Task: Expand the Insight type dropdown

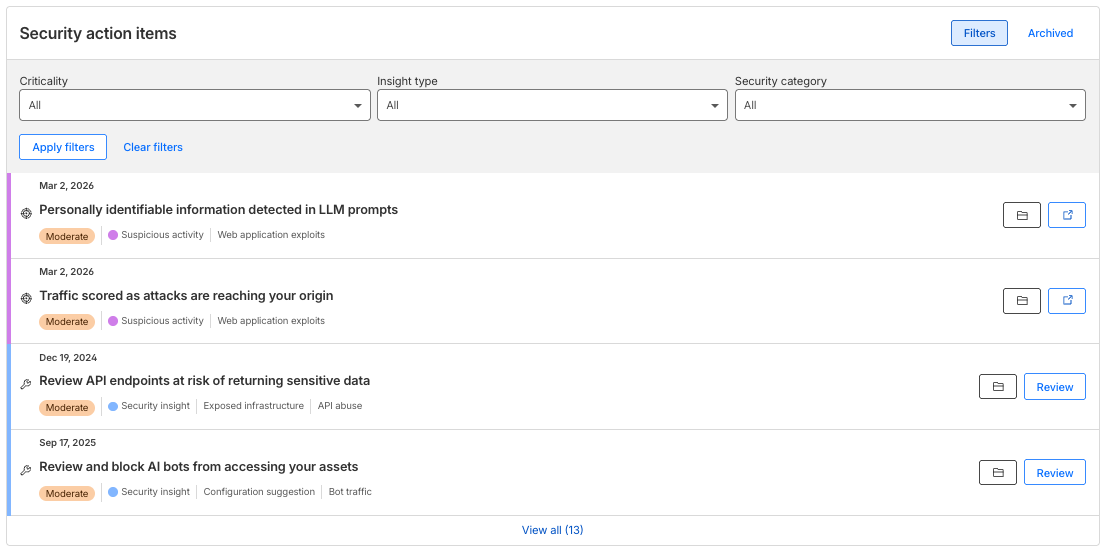Action: point(552,105)
